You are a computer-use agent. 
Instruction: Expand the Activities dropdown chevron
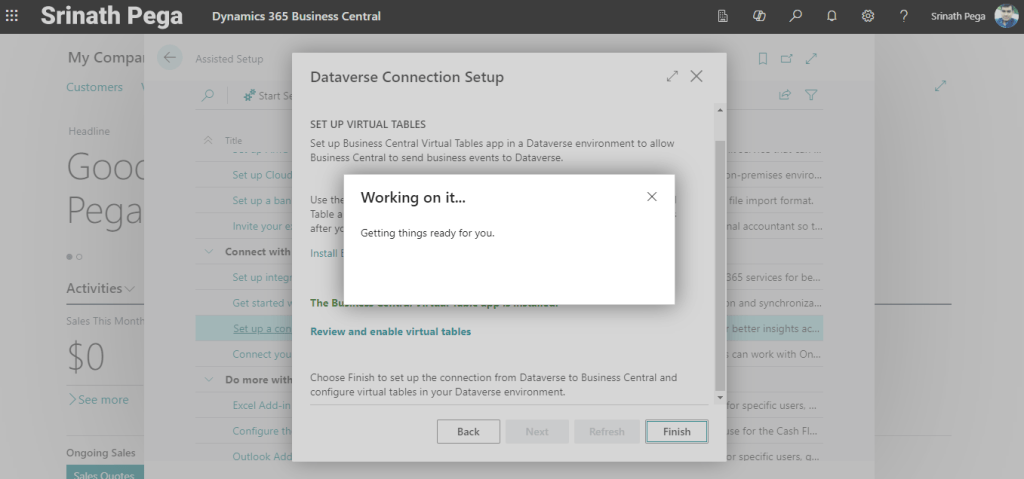coord(130,289)
